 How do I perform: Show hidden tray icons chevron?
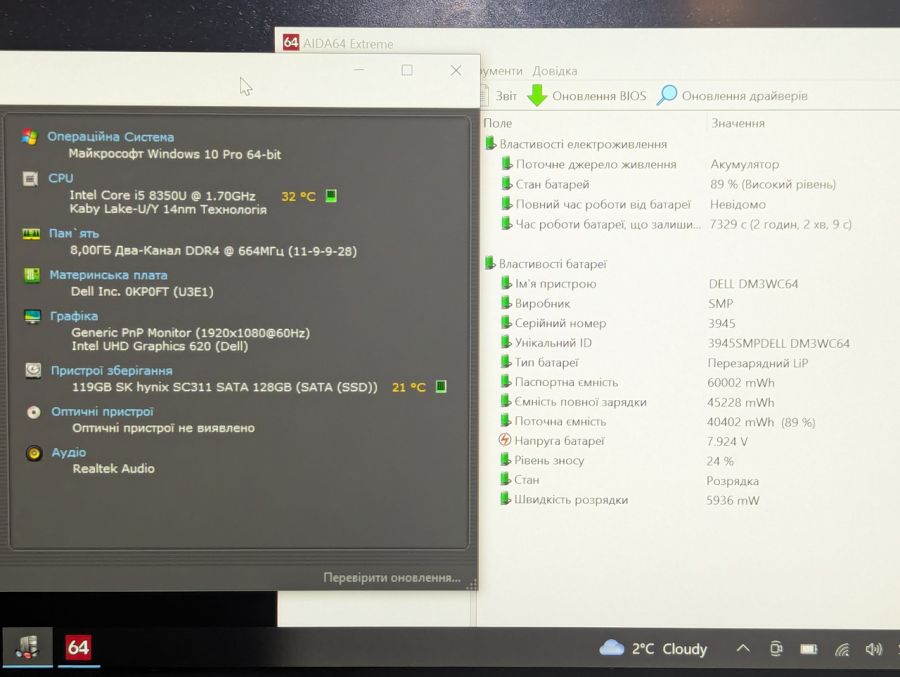tap(743, 649)
